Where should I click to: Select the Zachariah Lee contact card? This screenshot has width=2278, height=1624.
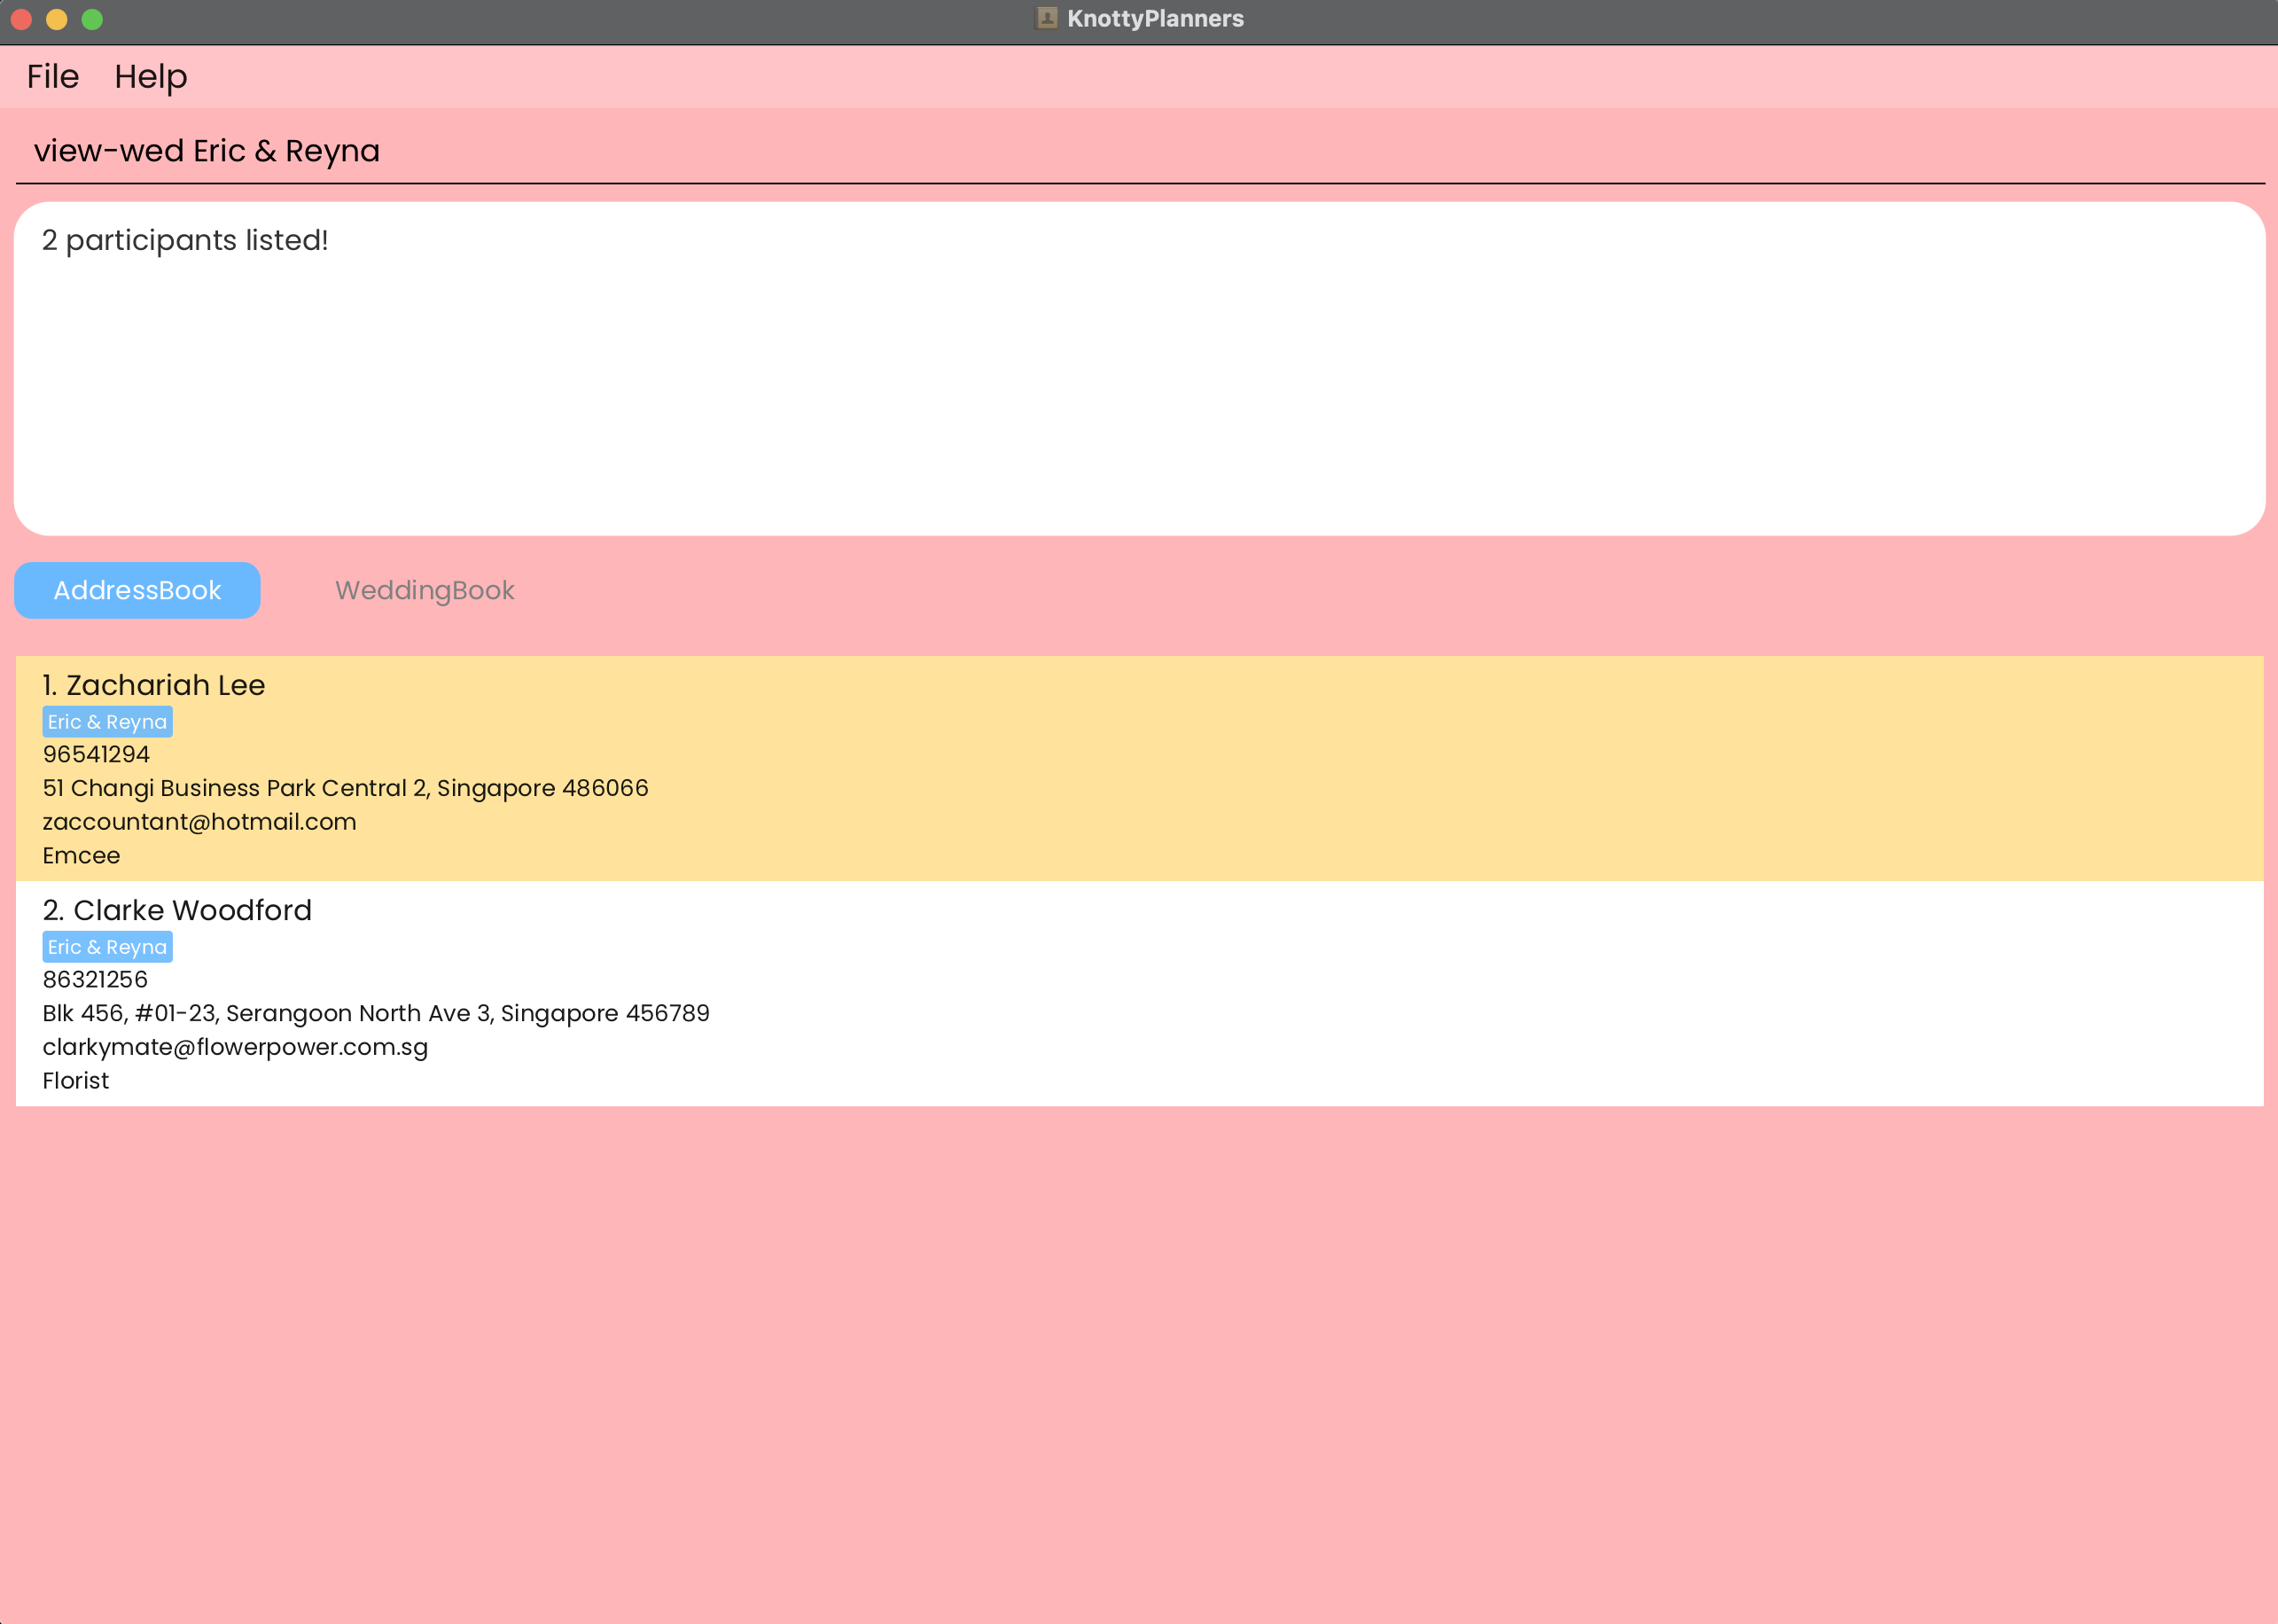click(1138, 768)
